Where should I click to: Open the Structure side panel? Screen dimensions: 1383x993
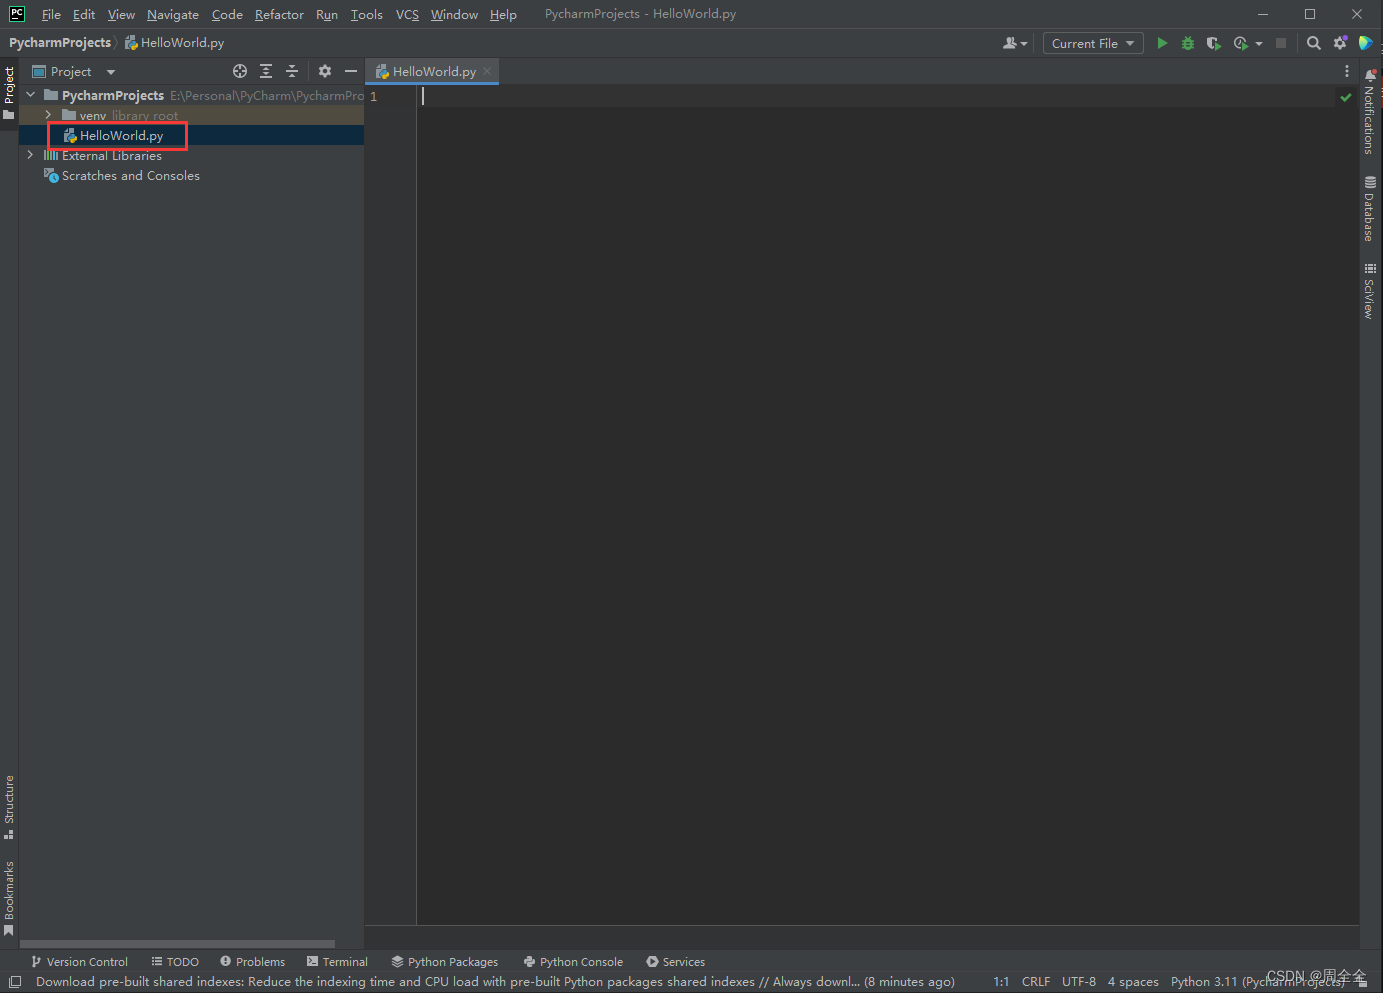click(x=9, y=806)
